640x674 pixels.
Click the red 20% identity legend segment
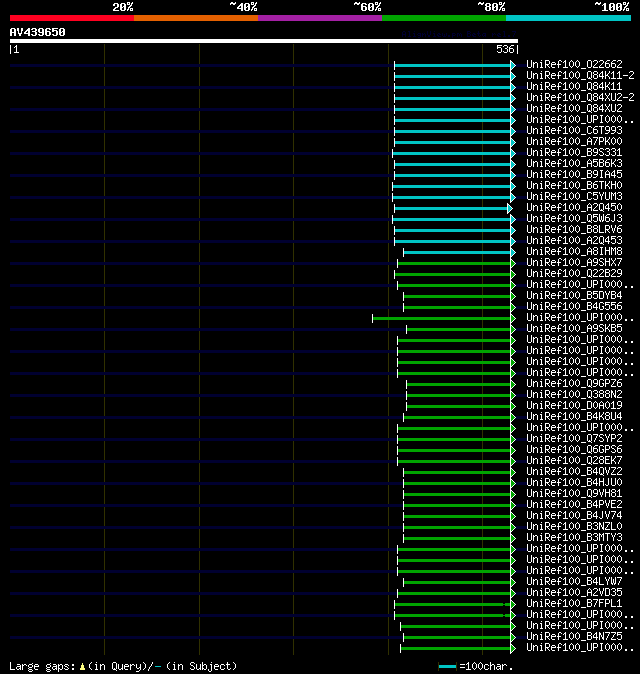[x=72, y=18]
